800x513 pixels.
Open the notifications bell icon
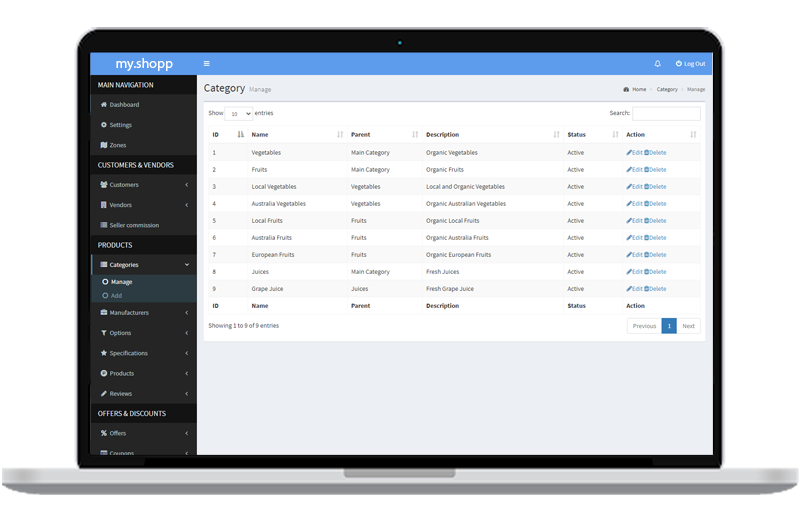658,64
